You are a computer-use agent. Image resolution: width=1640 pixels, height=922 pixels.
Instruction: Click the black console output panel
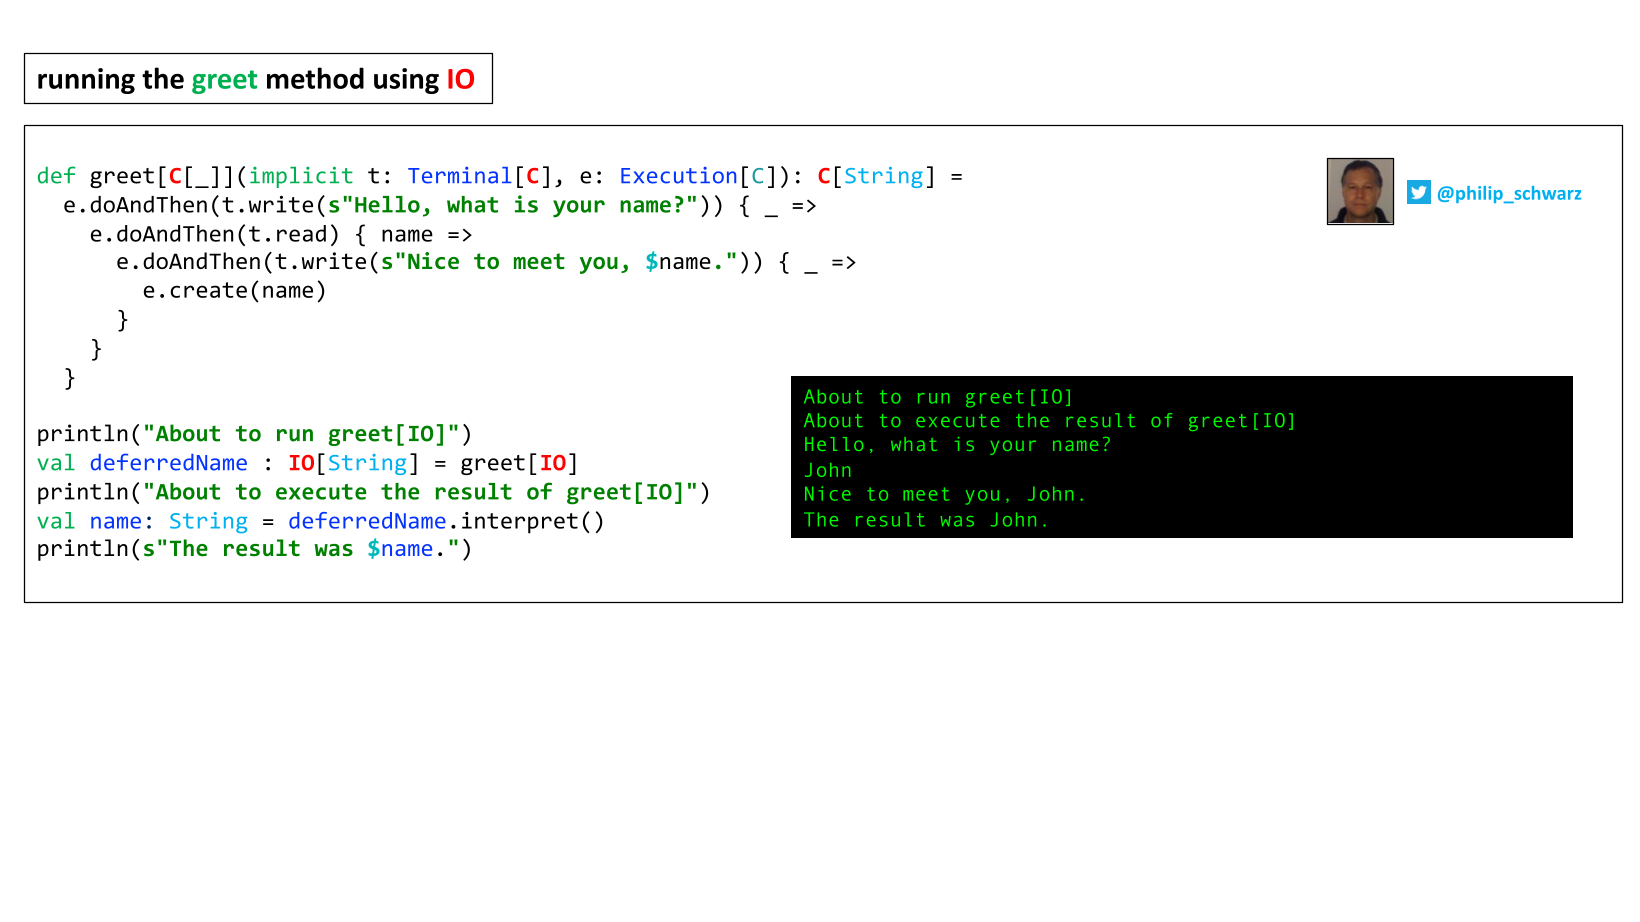click(x=1181, y=457)
